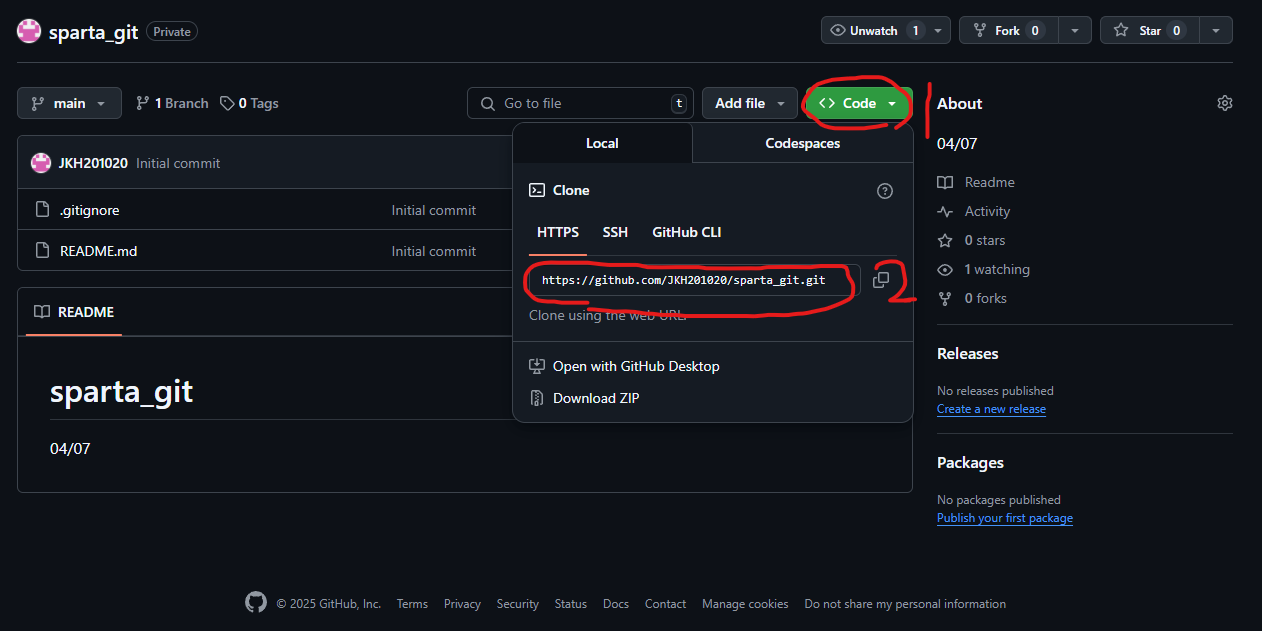Viewport: 1262px width, 631px height.
Task: Open the Activity link in About
Action: point(987,211)
